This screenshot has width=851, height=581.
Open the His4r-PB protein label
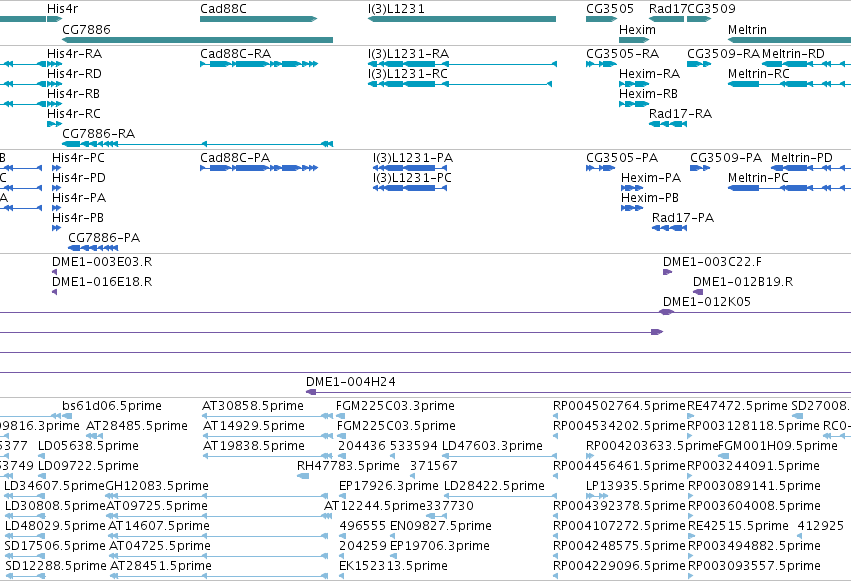pos(78,218)
